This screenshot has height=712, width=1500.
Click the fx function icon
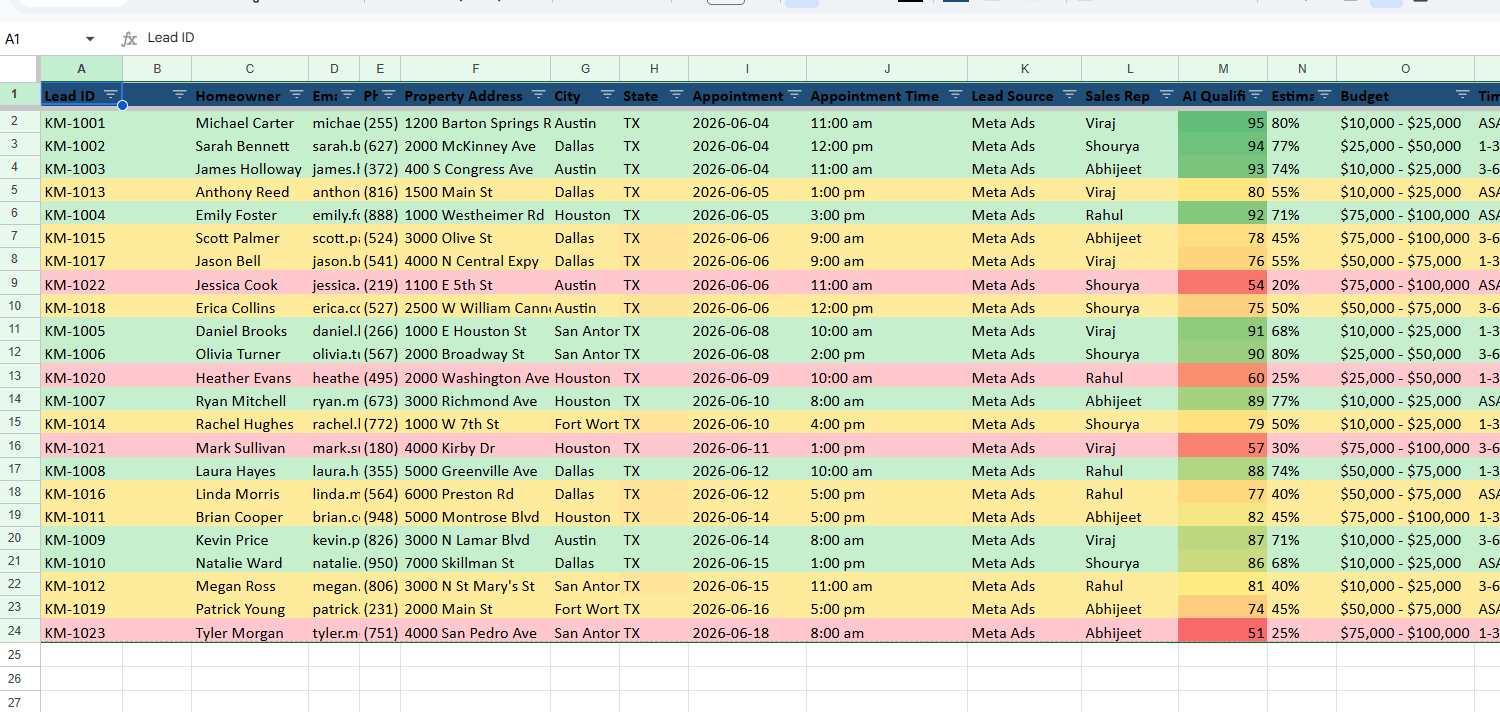(129, 38)
